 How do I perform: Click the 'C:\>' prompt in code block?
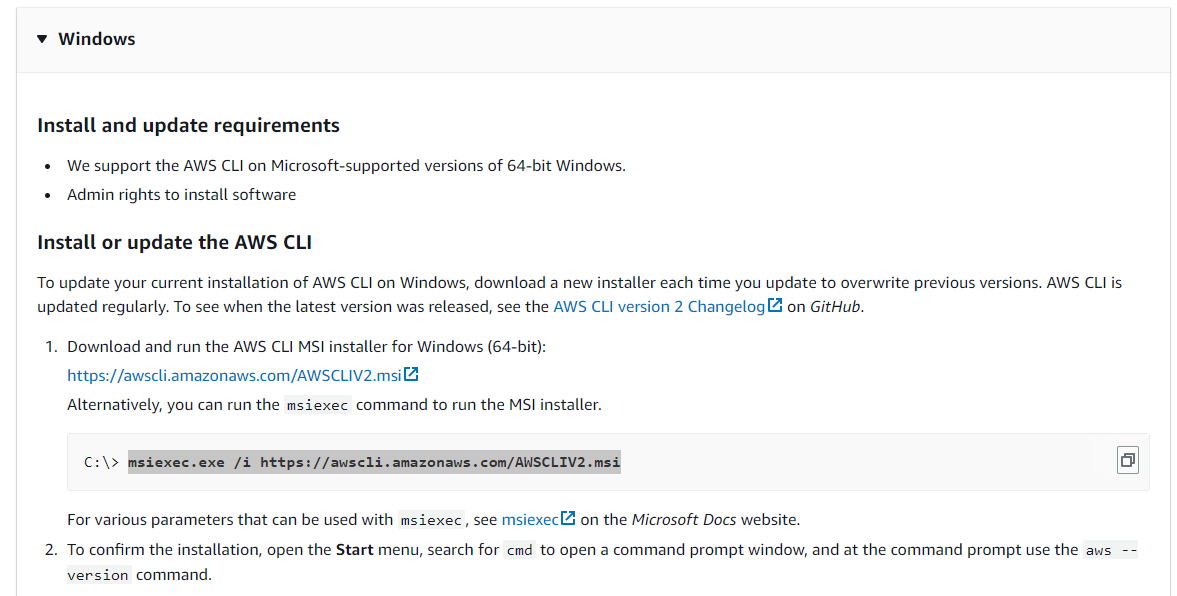pos(101,462)
